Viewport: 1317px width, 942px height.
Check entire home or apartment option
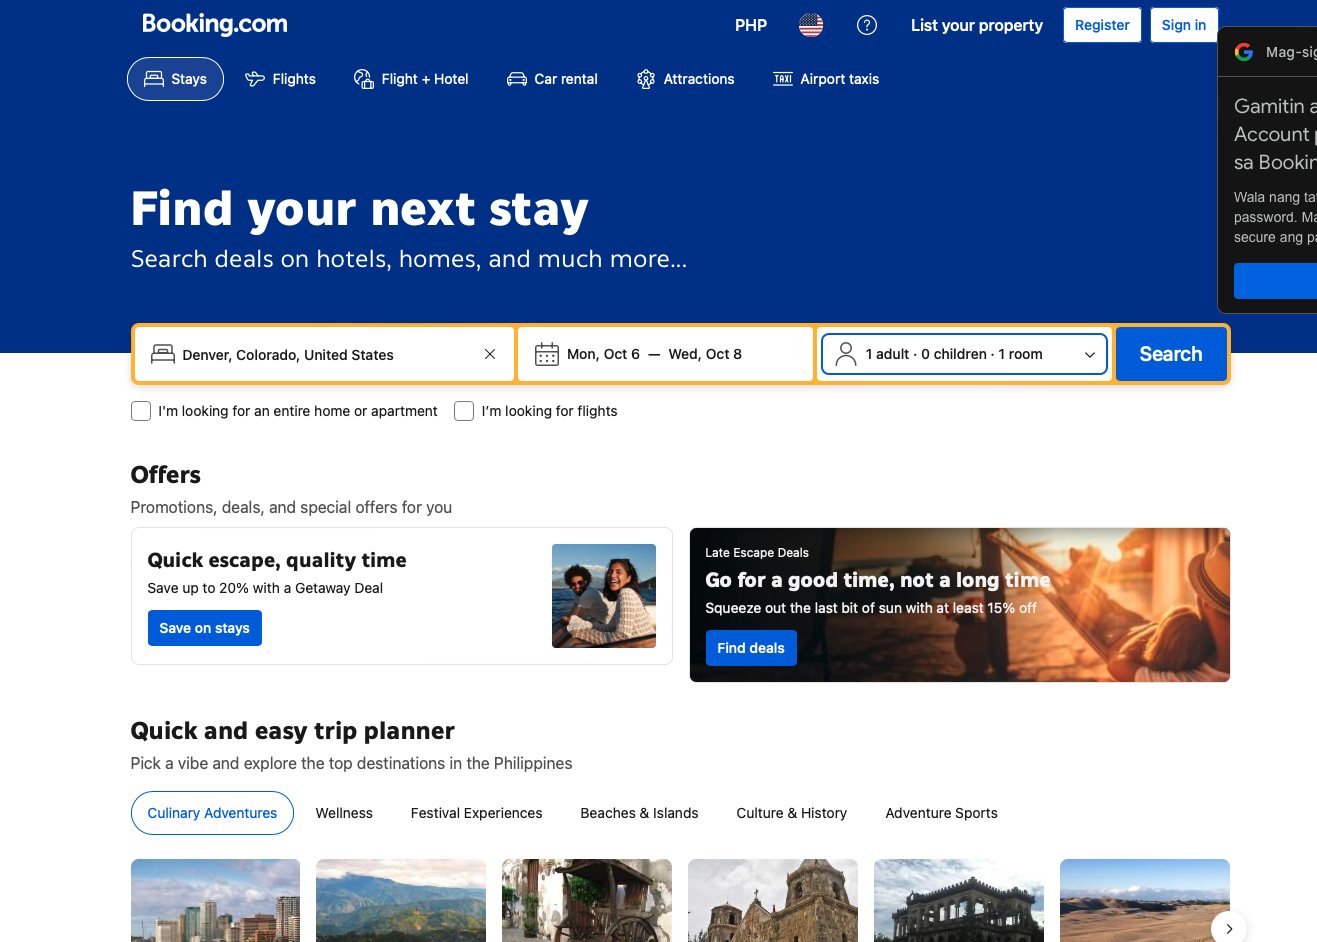pos(141,411)
